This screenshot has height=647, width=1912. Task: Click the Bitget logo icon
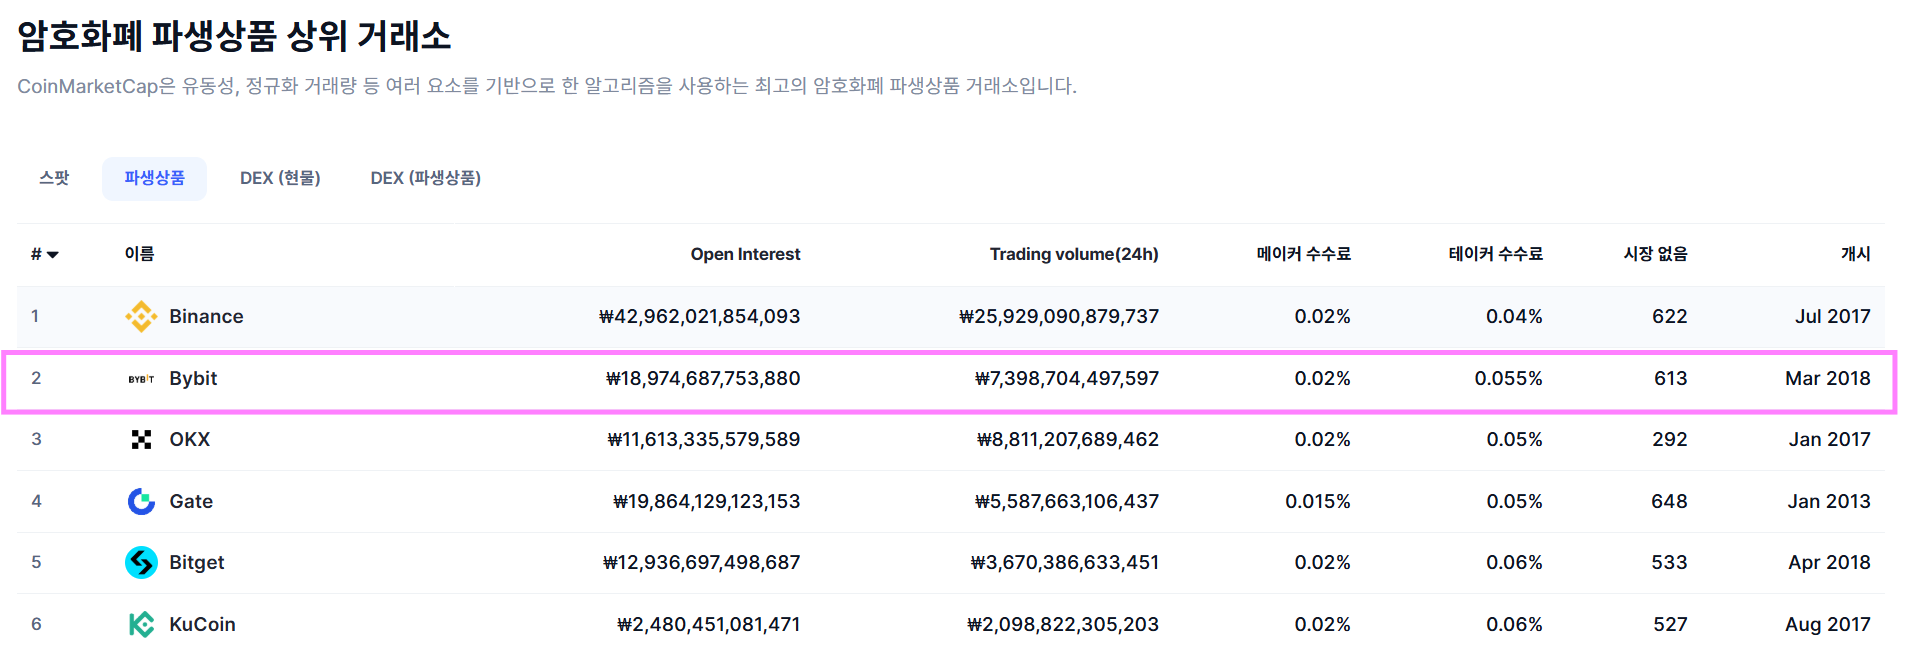click(x=141, y=563)
